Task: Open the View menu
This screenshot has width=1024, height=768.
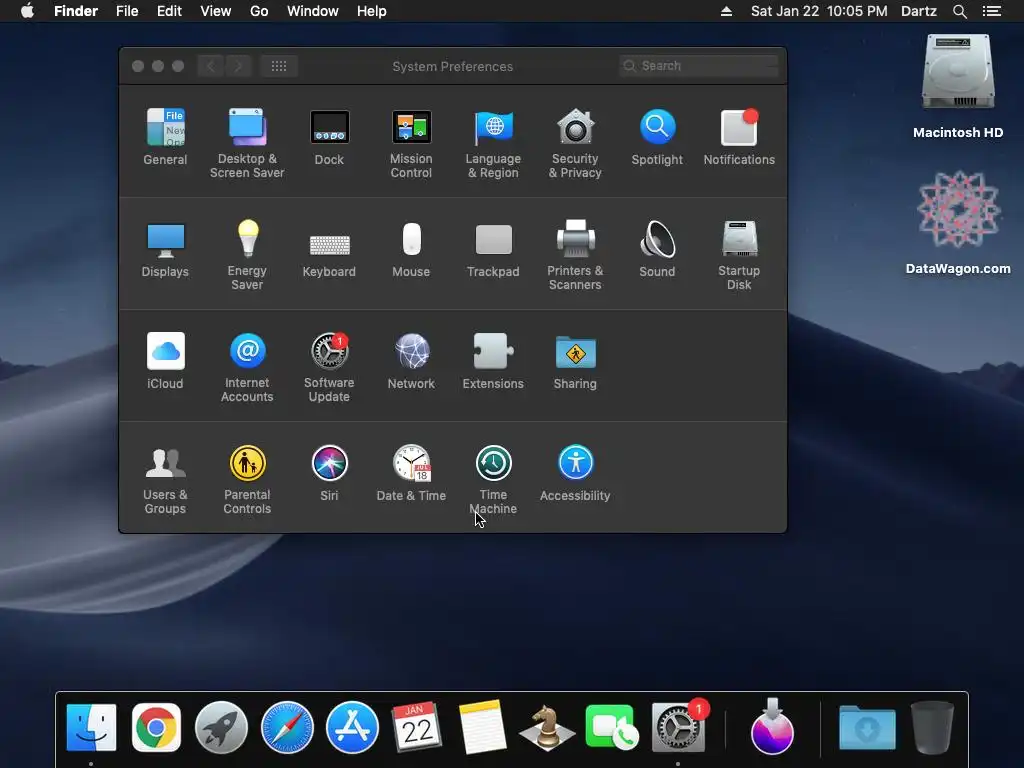Action: [216, 11]
